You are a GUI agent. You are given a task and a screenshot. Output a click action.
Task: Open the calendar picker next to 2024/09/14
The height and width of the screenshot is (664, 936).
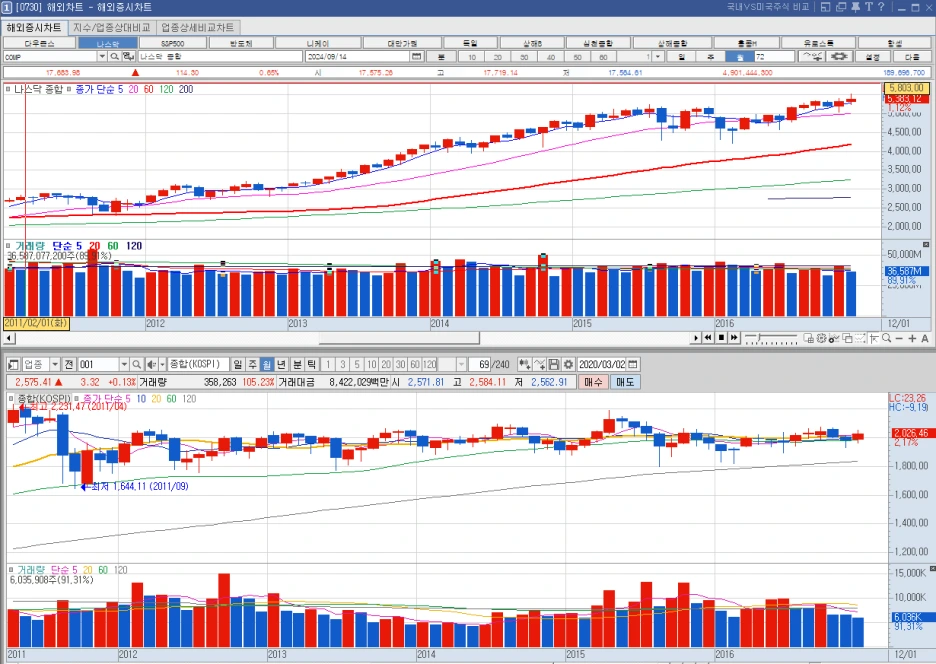417,57
